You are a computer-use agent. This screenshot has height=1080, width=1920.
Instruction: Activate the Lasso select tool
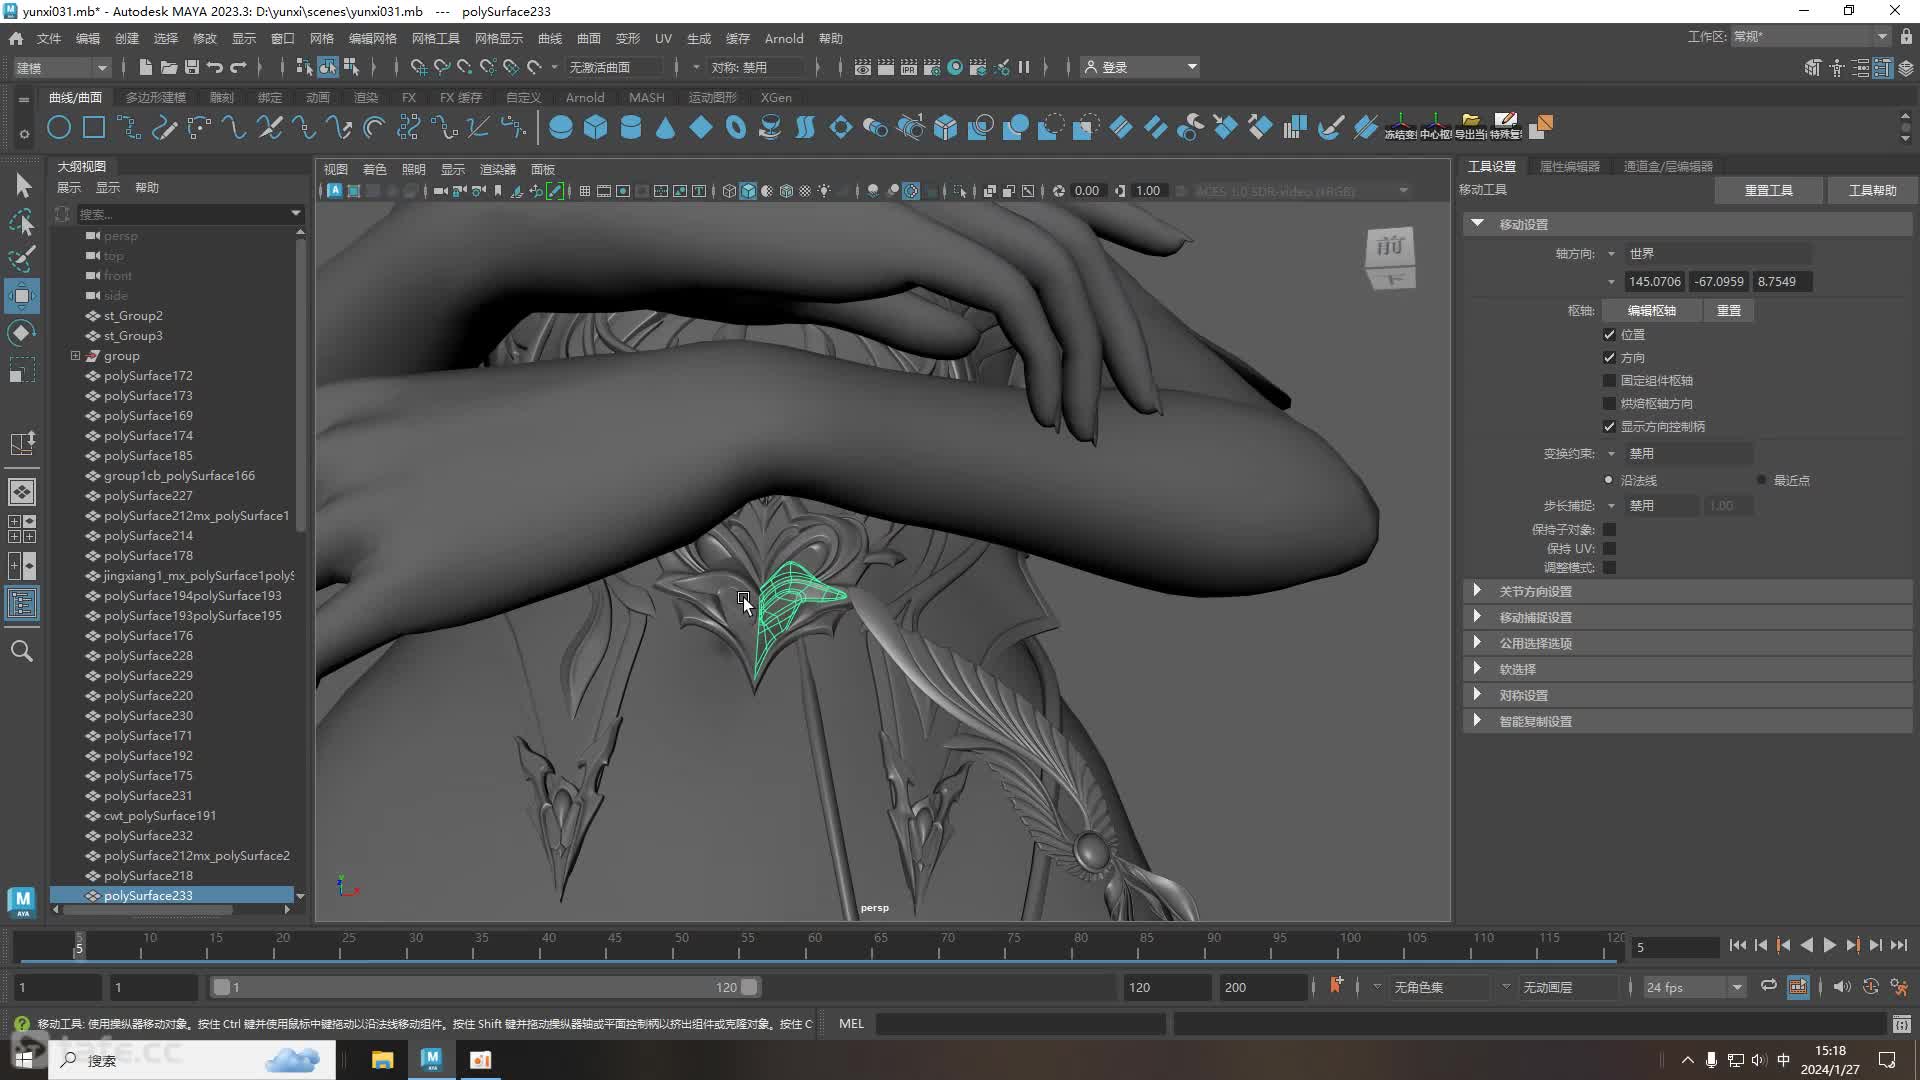click(x=22, y=222)
